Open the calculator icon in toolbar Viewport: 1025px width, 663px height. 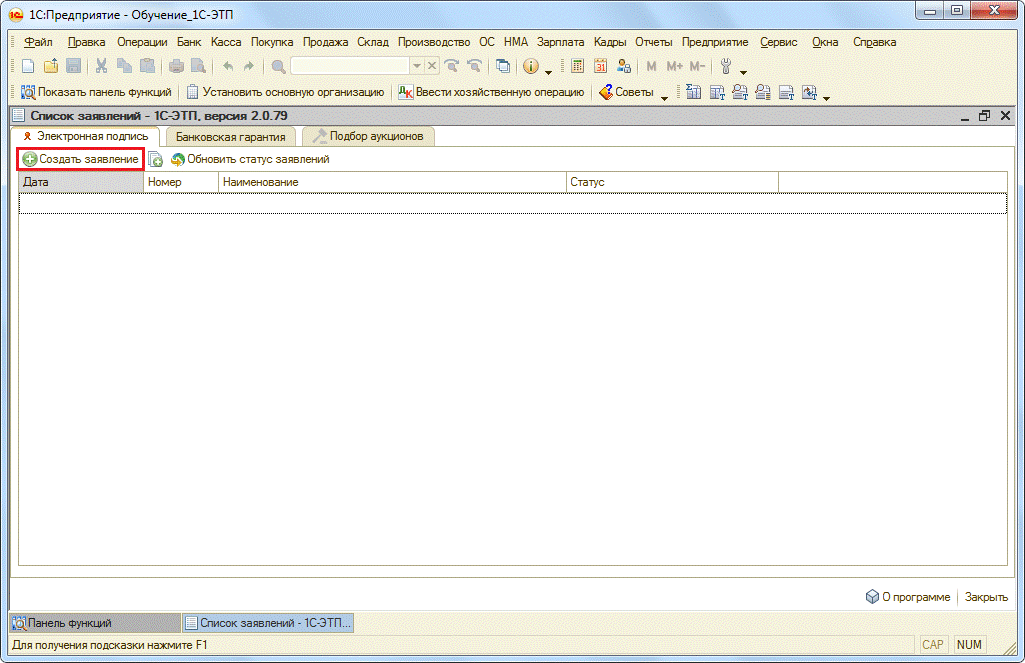pyautogui.click(x=578, y=66)
